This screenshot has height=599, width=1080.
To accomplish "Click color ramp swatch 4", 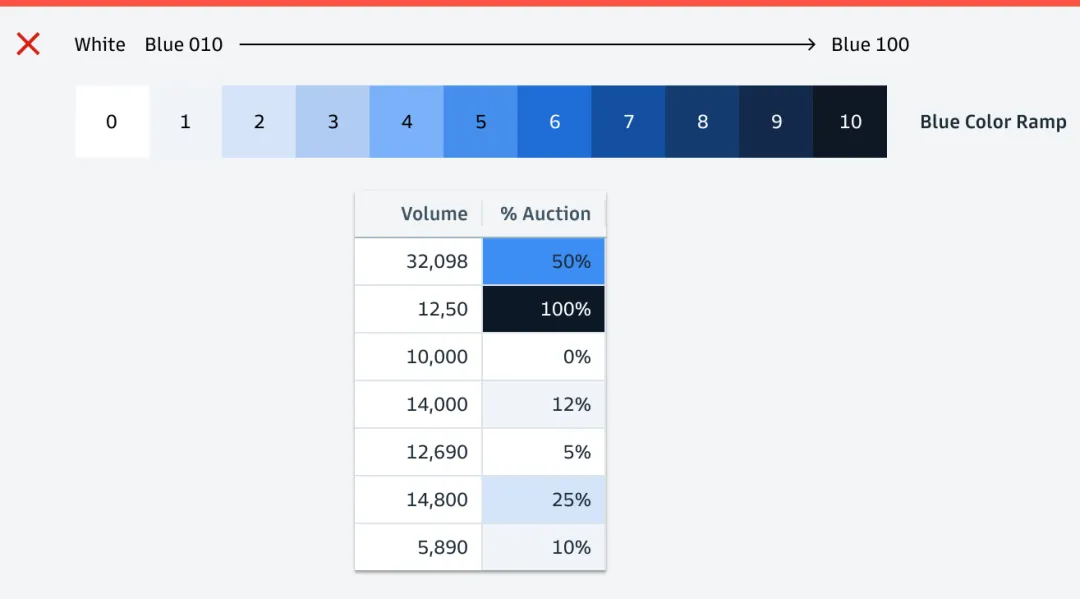I will pos(407,122).
